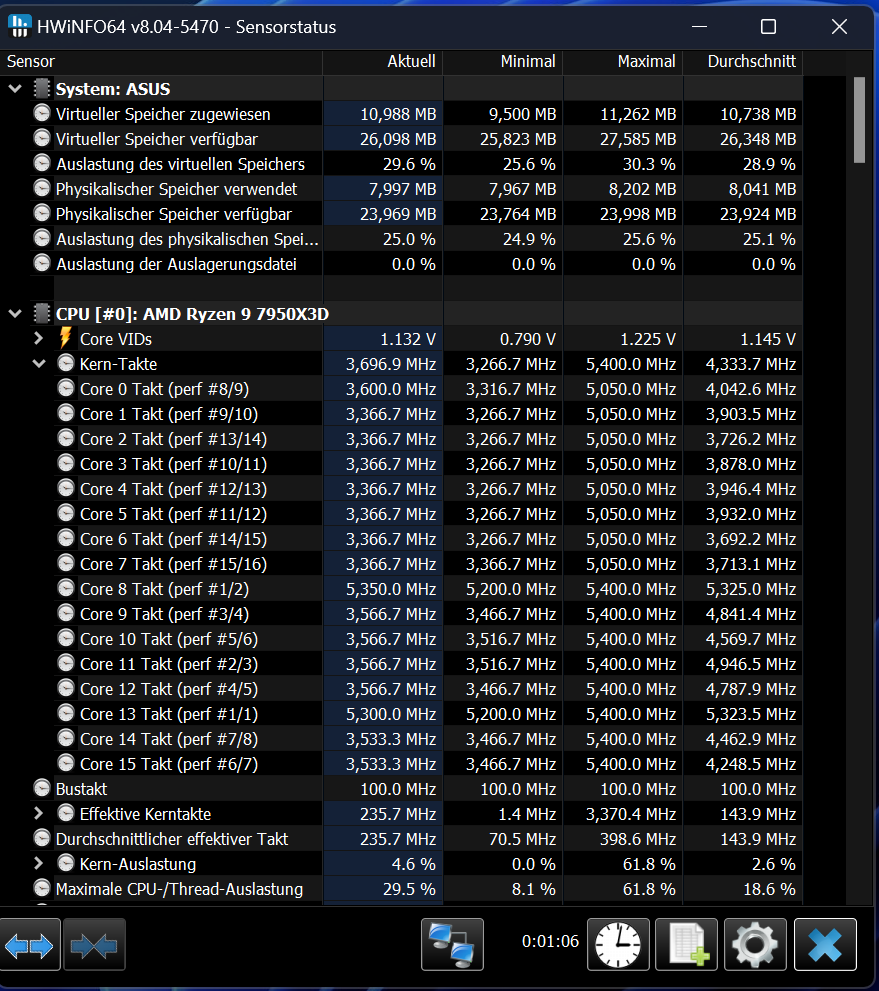Click clock icon beside Kern-Auslastung
The image size is (879, 991).
click(x=66, y=863)
